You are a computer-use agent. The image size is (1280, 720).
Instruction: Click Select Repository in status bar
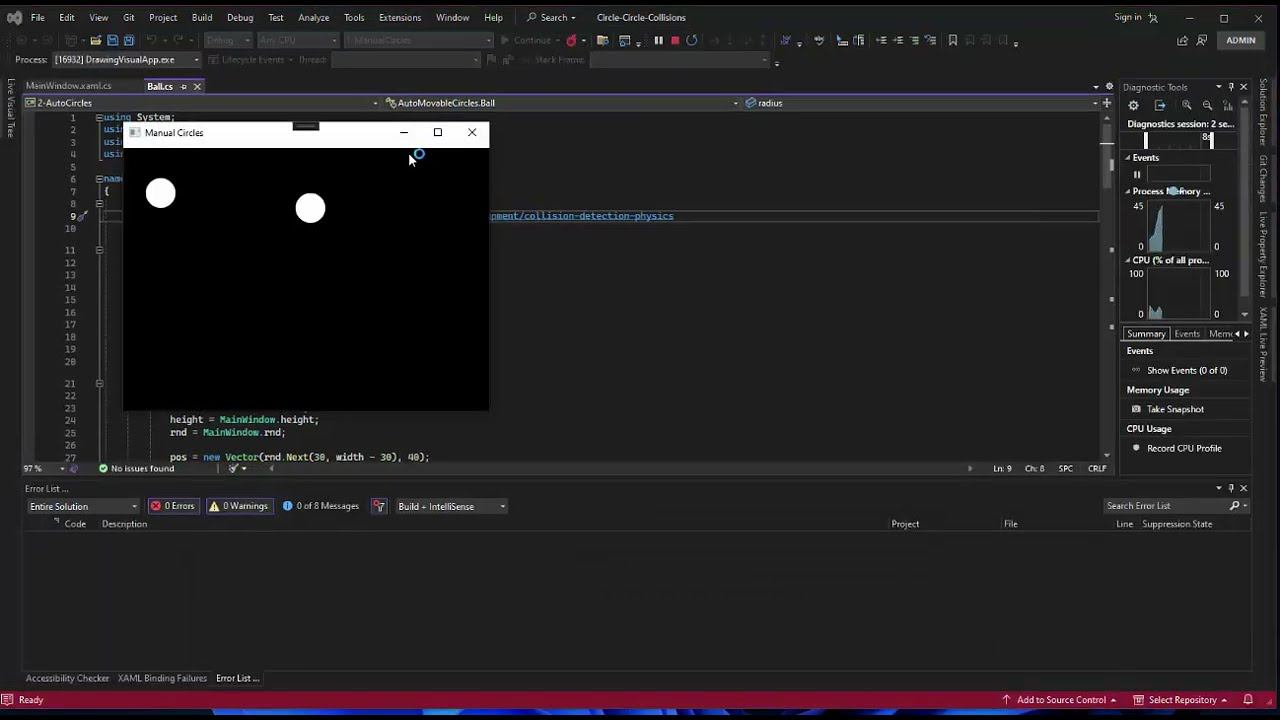pos(1182,700)
